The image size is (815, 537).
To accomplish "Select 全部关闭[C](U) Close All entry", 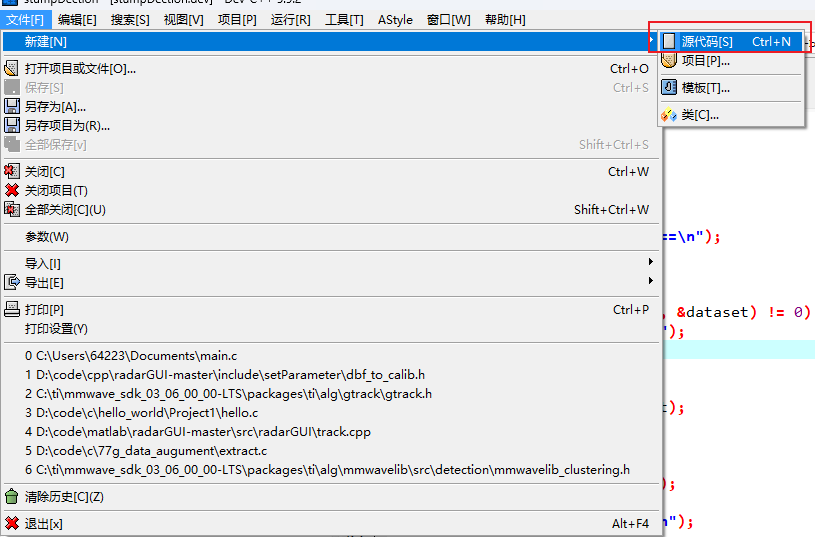I will [331, 209].
